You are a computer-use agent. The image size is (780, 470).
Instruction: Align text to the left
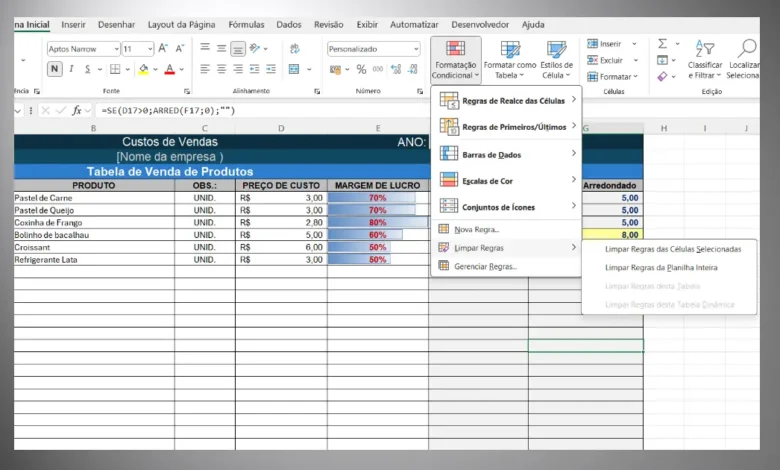205,69
